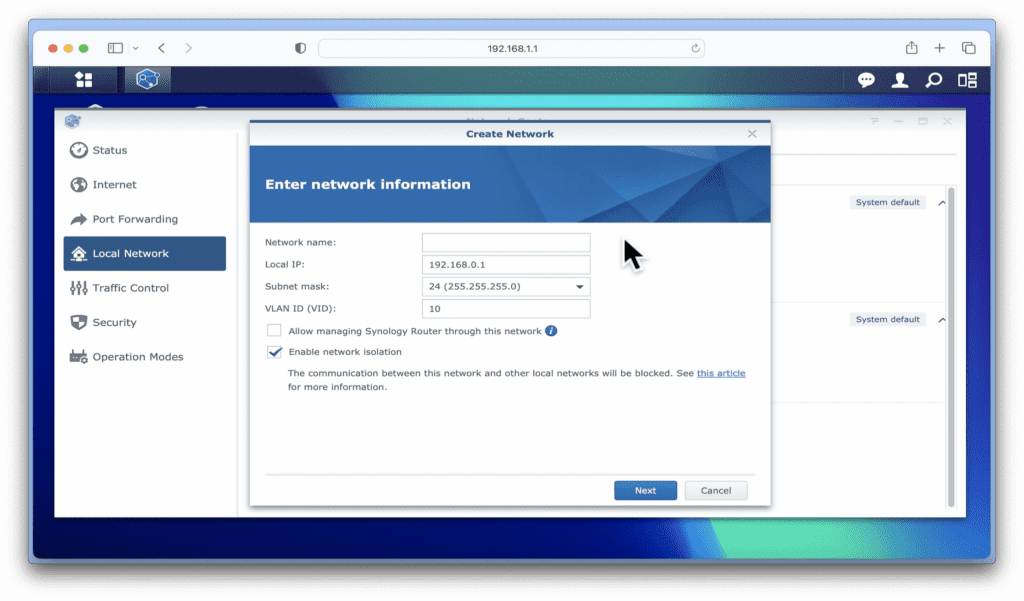This screenshot has width=1024, height=601.
Task: Click the second System default badge
Action: point(888,319)
